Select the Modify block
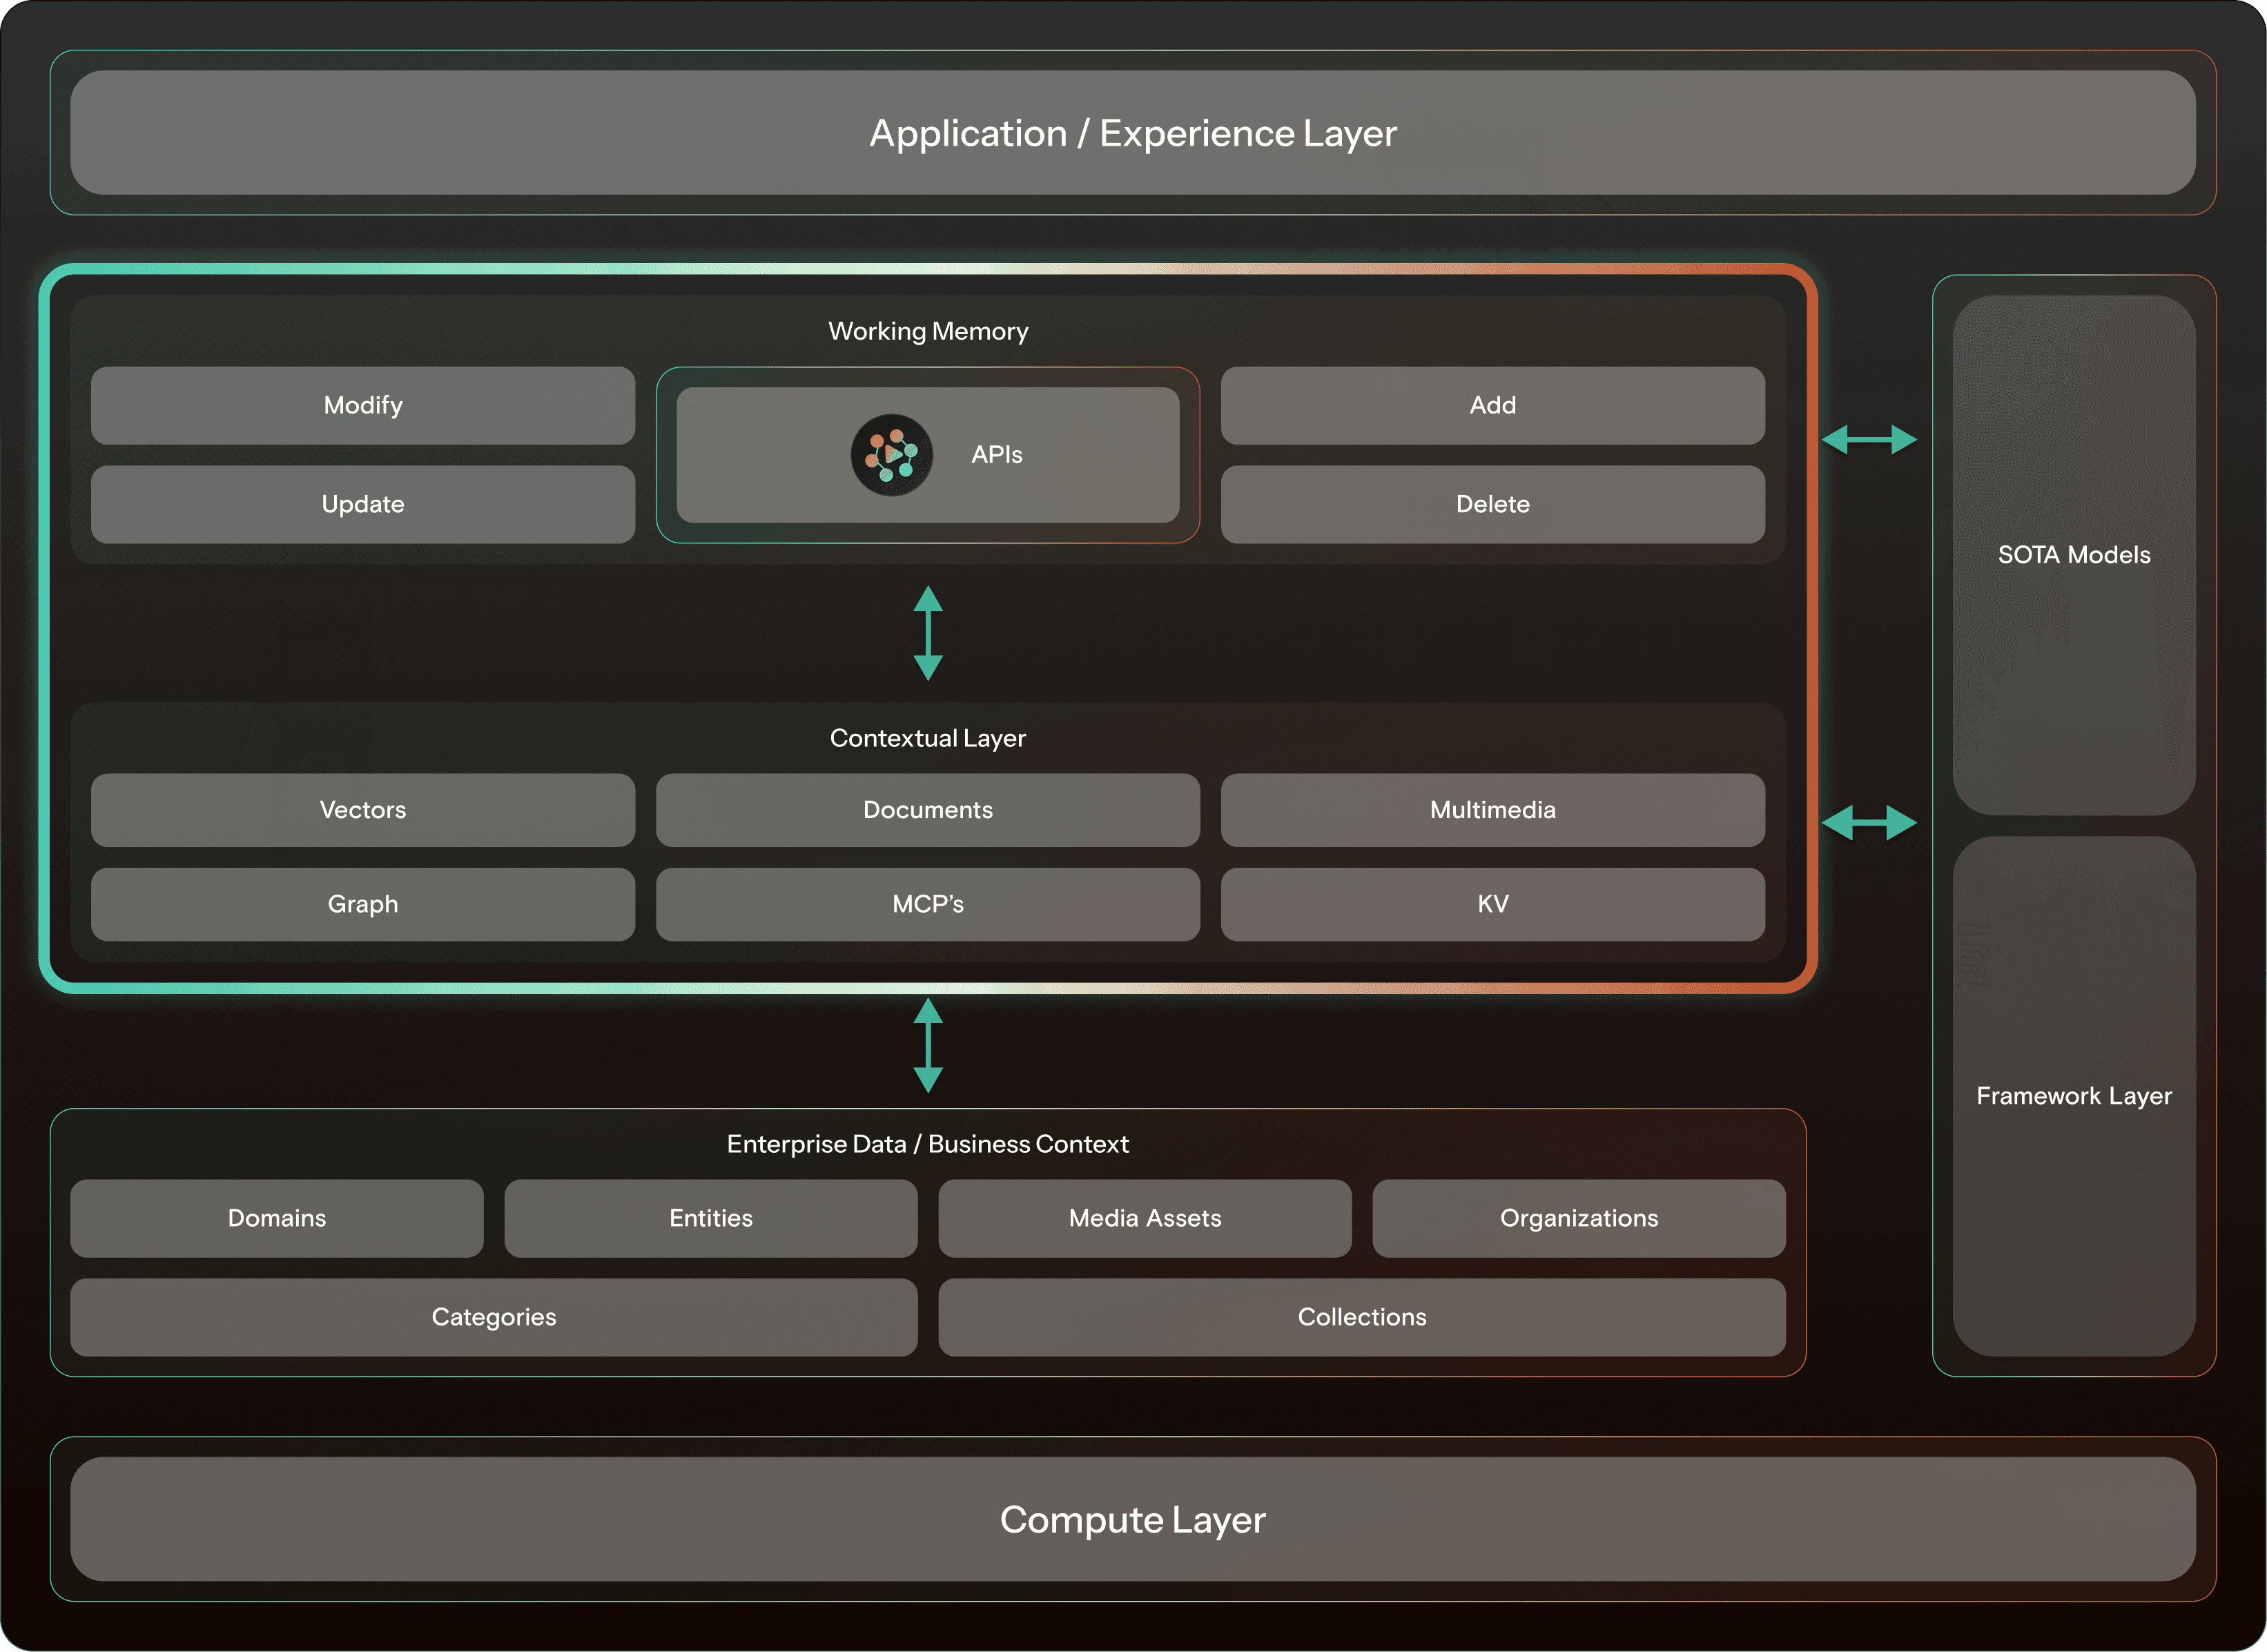 click(363, 405)
